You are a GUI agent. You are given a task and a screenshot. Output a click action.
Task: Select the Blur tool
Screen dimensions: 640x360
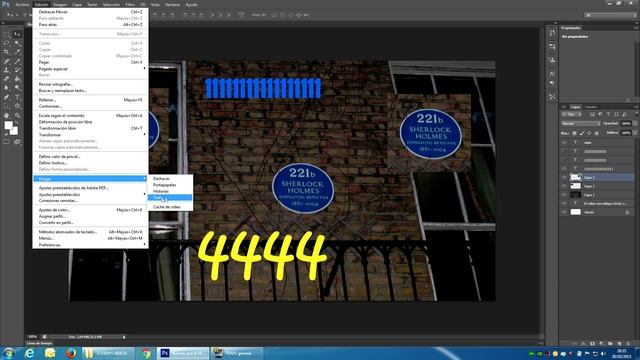(x=6, y=88)
